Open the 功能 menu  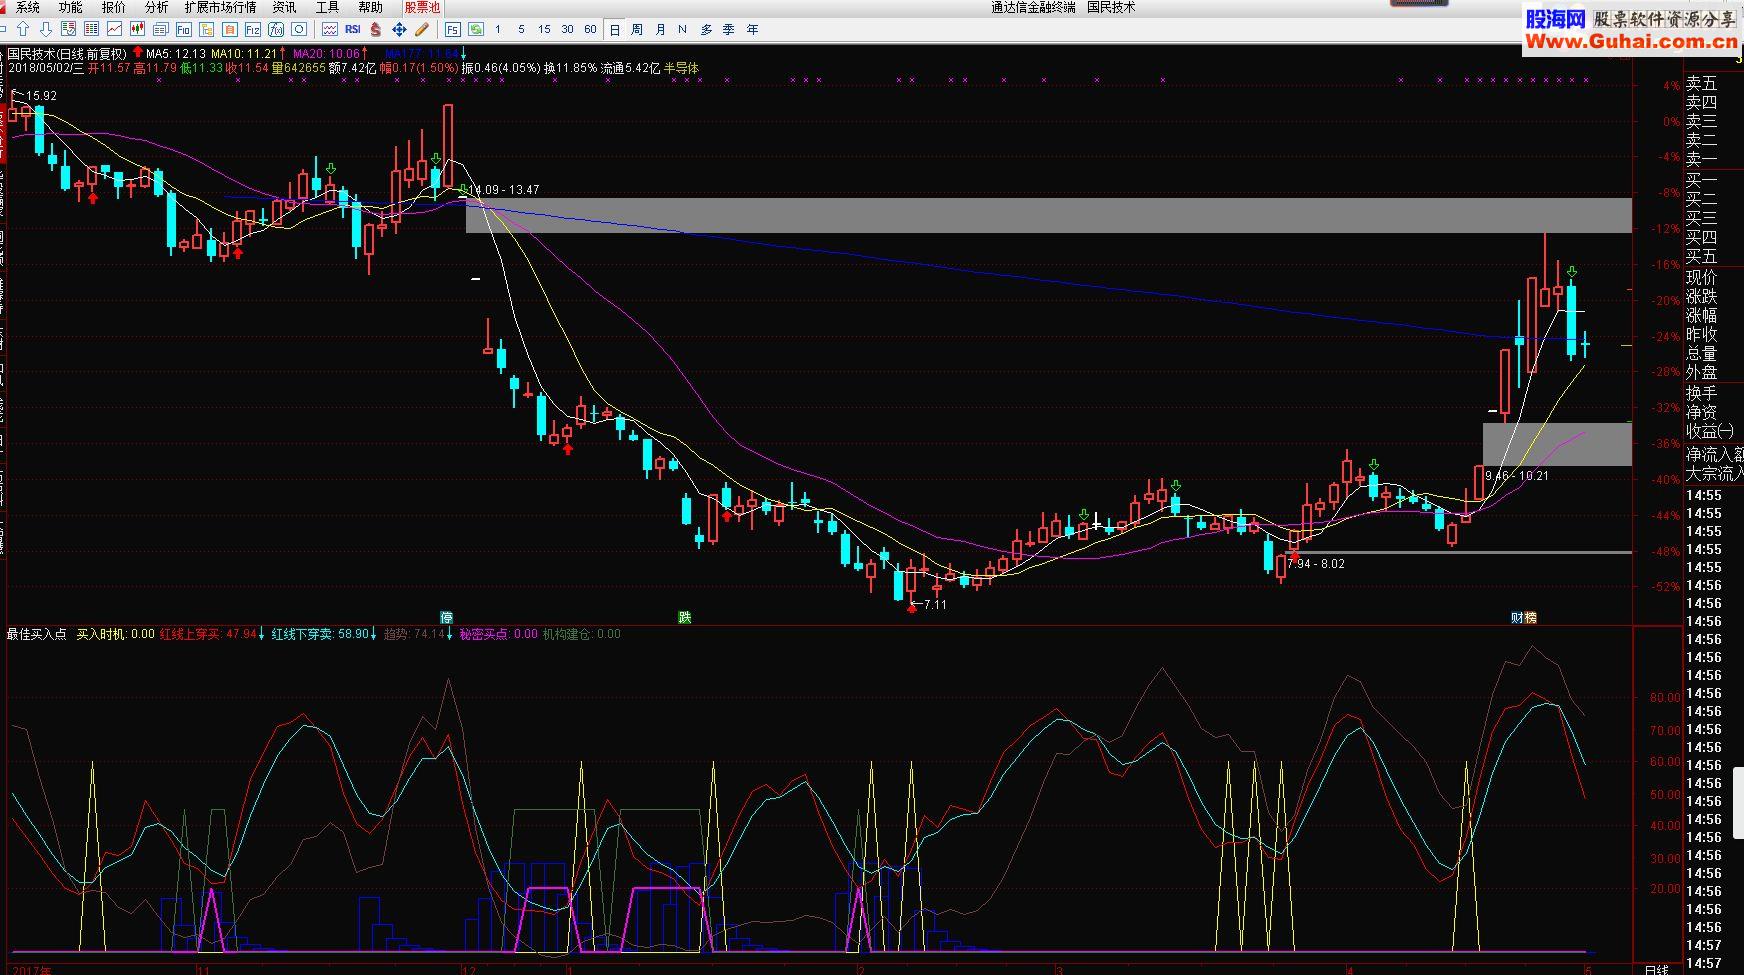(x=71, y=7)
